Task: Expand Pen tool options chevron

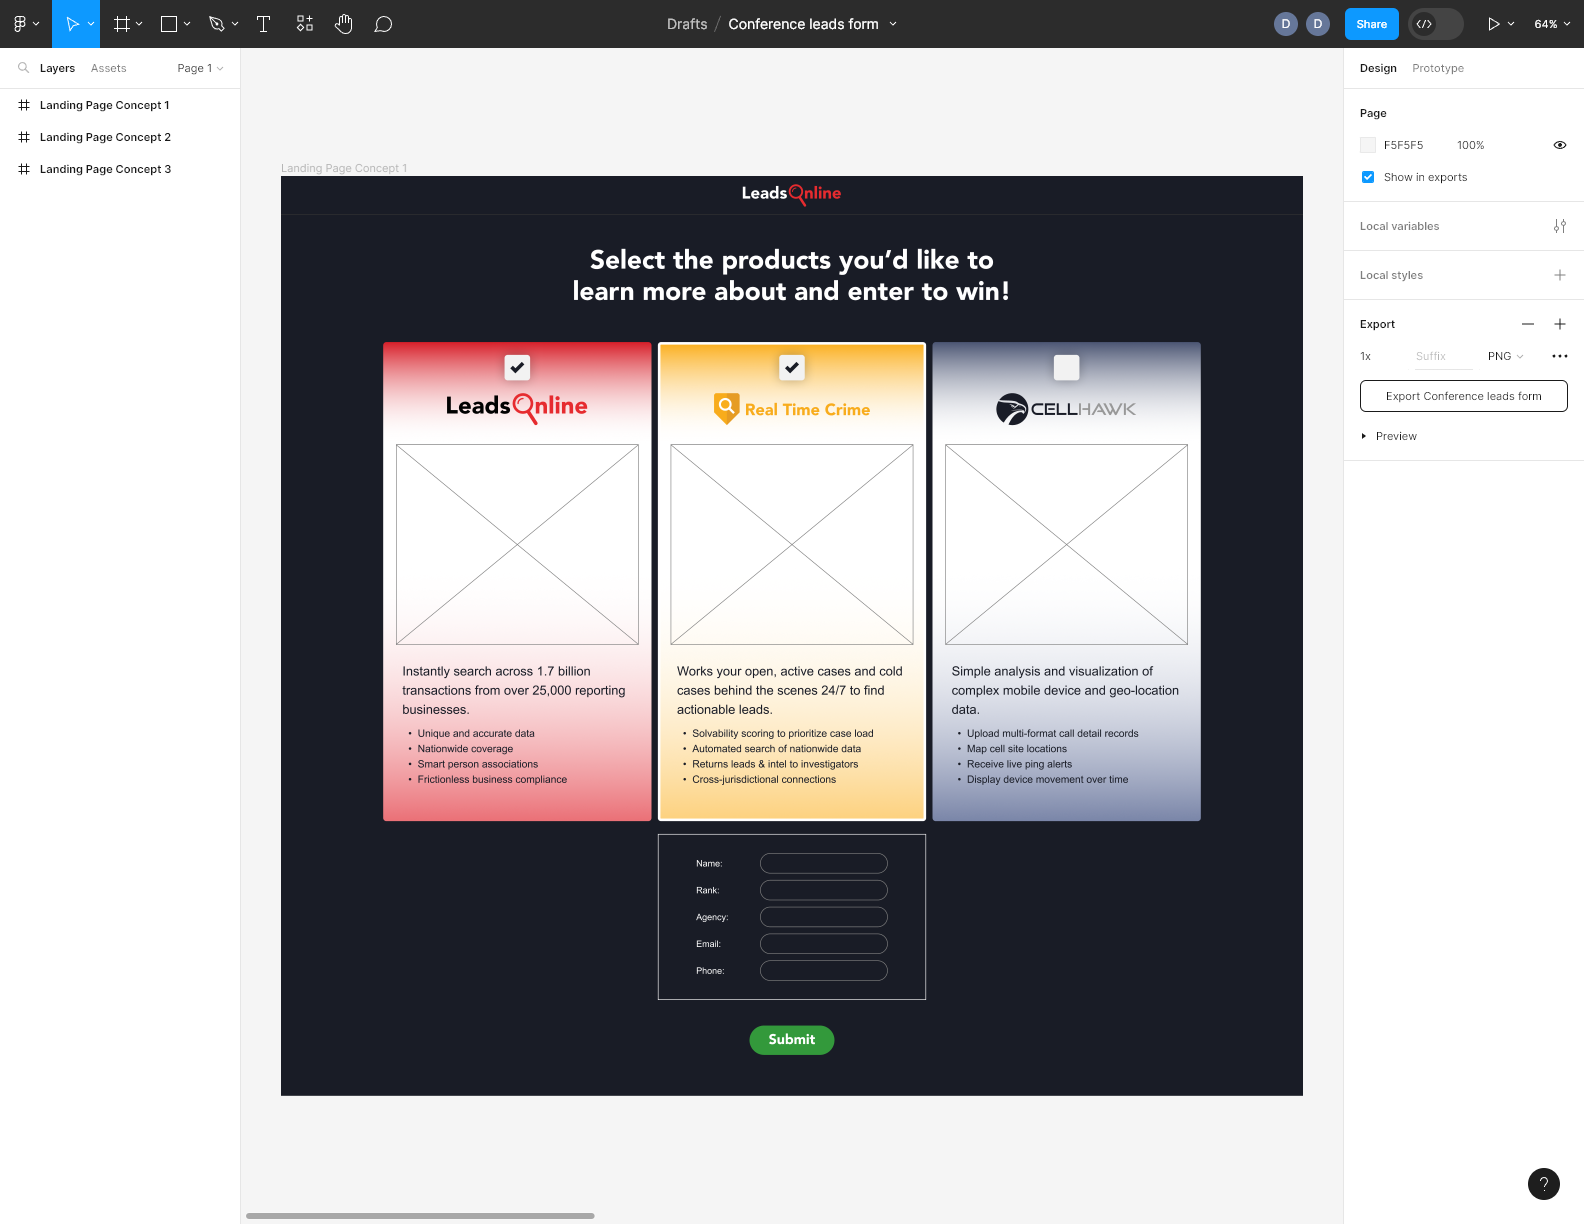Action: tap(235, 24)
